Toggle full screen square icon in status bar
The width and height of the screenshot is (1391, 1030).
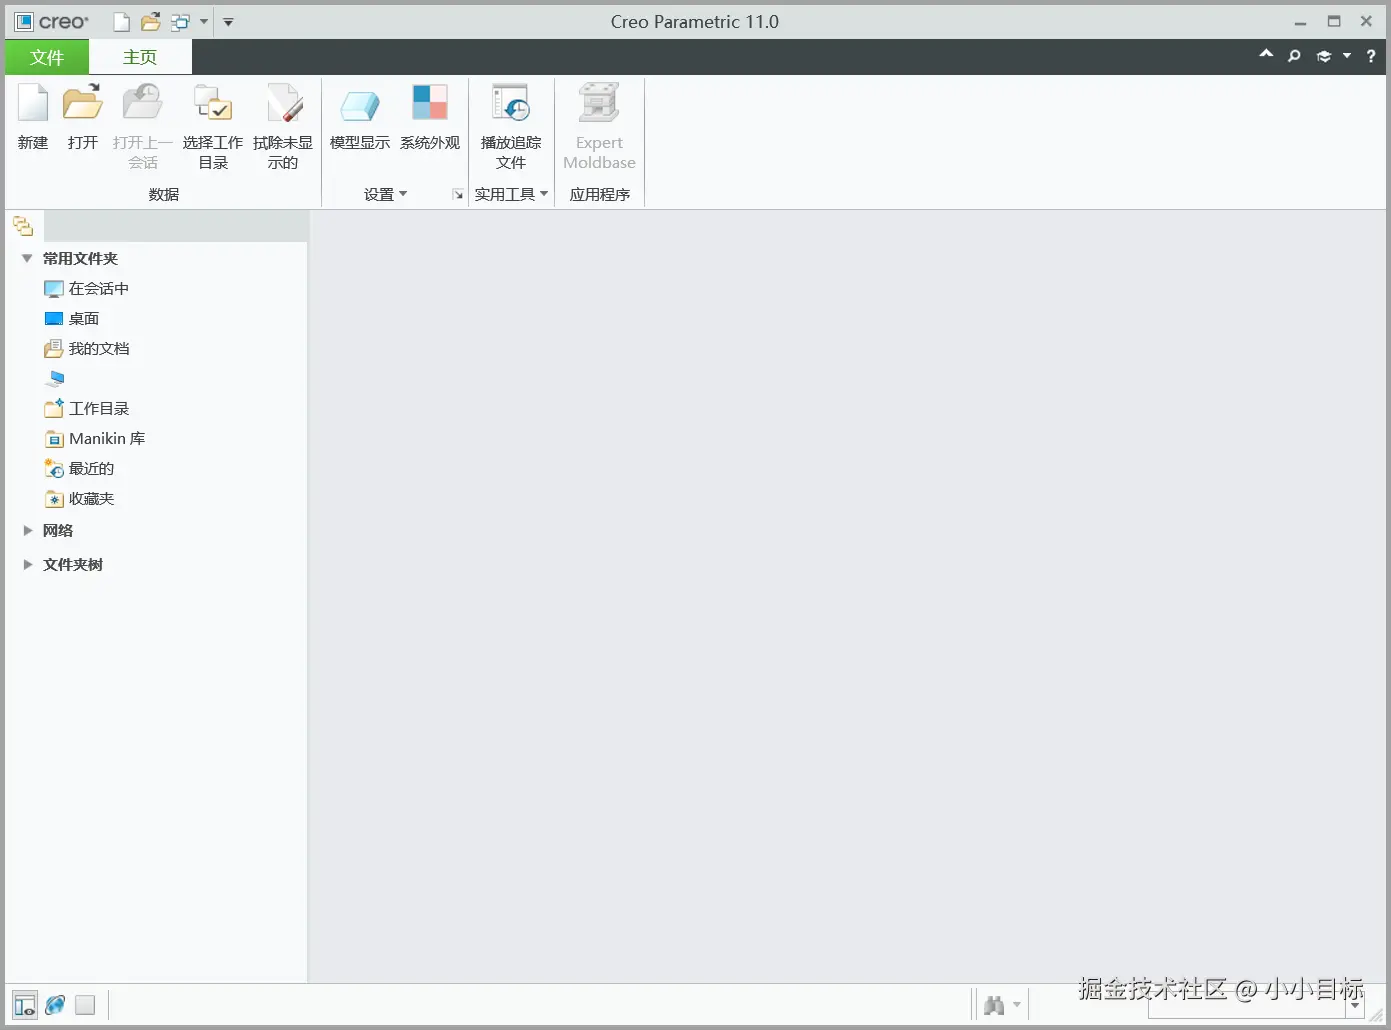coord(85,1005)
